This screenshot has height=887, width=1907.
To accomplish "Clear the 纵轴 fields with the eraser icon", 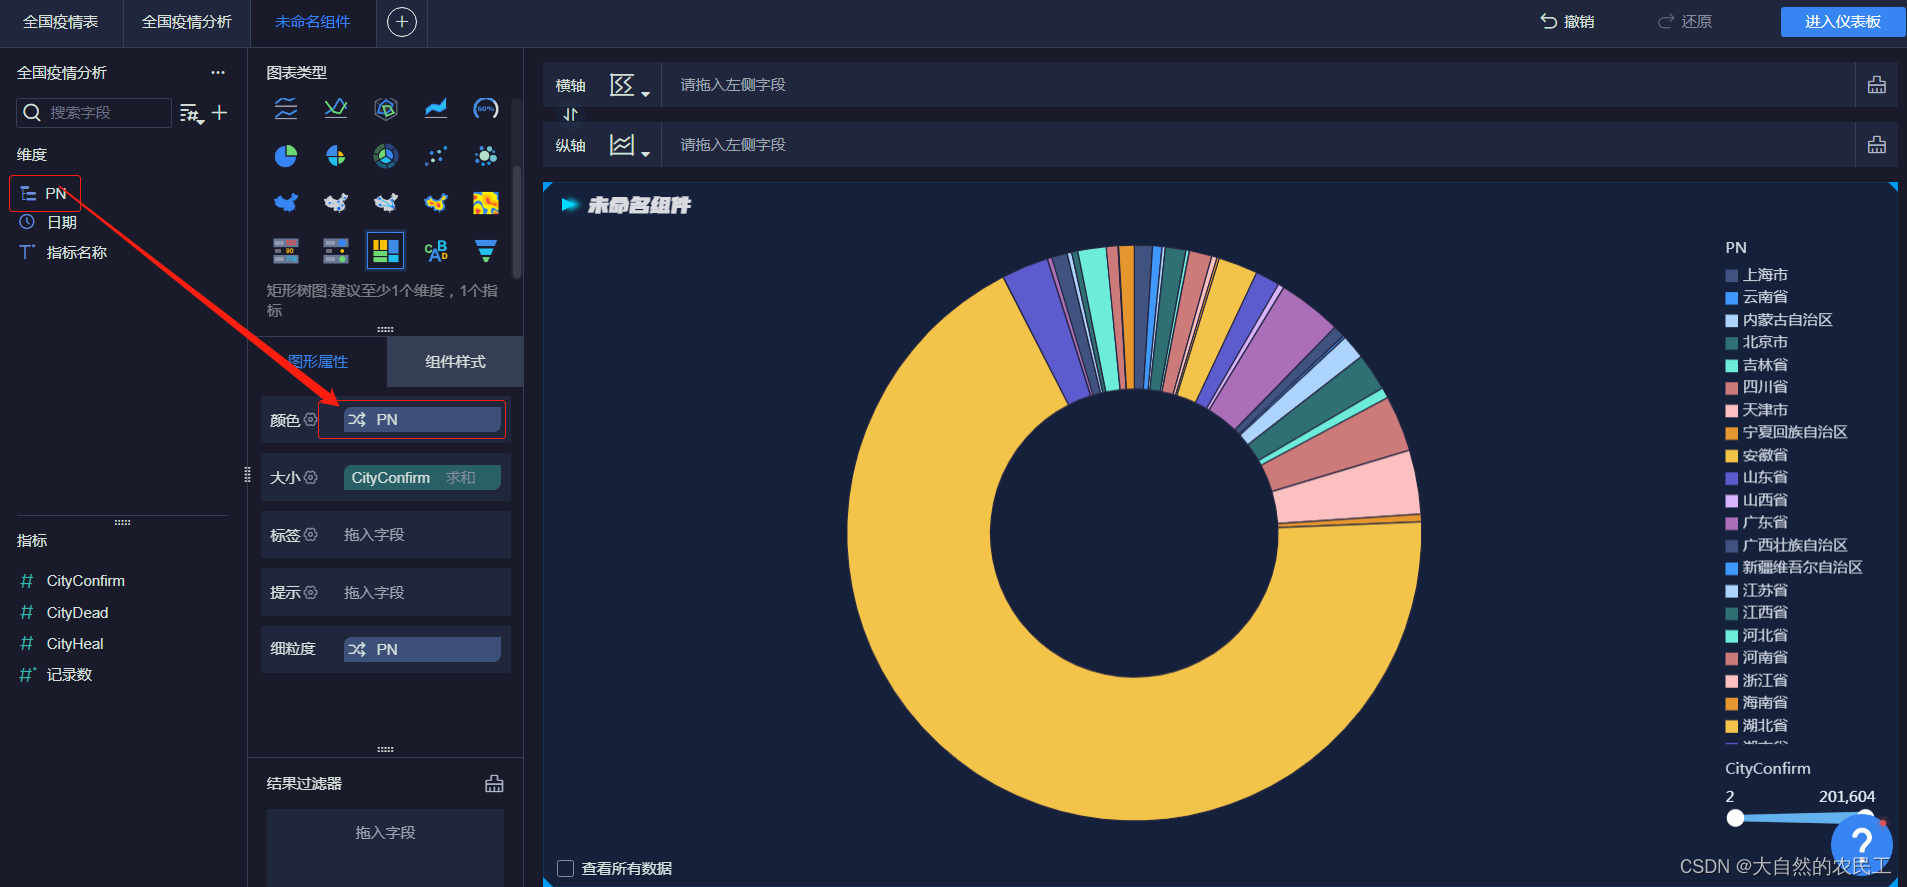I will click(1877, 145).
